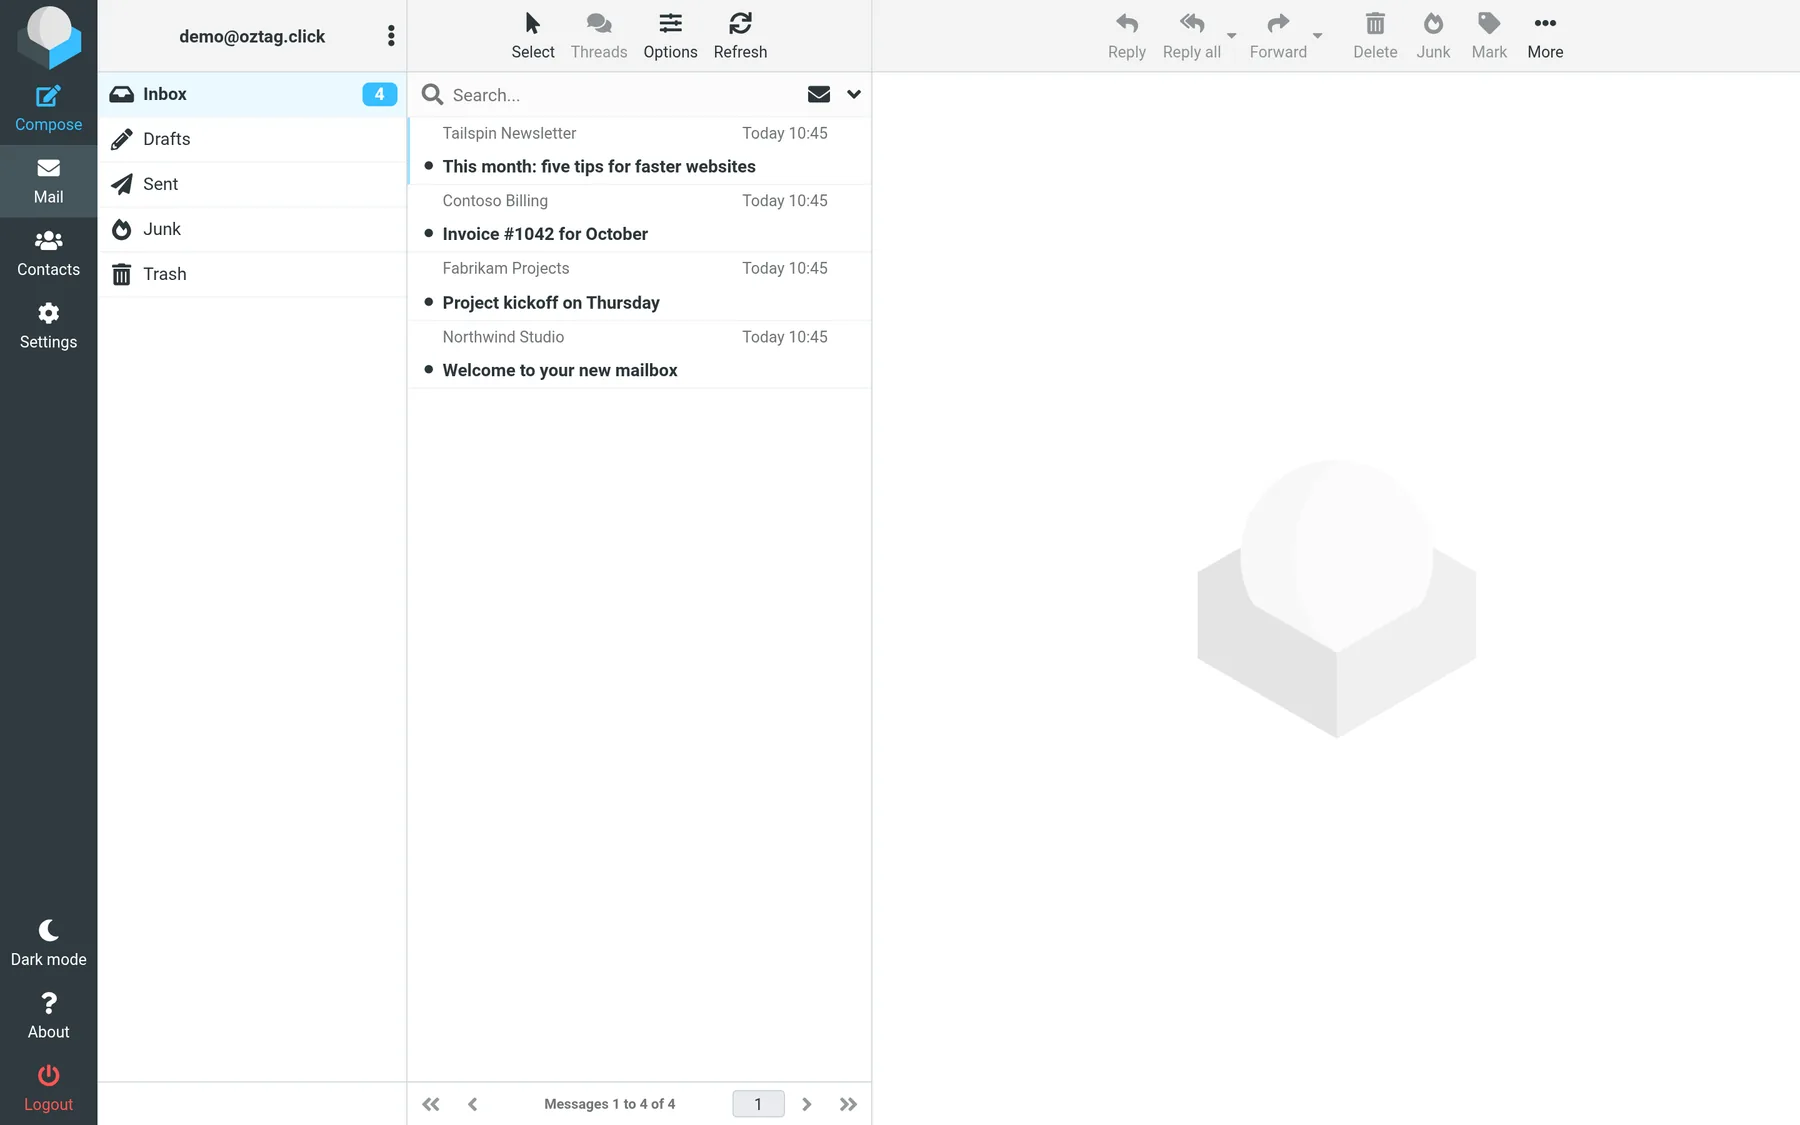Go to first page of messages
The height and width of the screenshot is (1125, 1800).
coord(431,1104)
